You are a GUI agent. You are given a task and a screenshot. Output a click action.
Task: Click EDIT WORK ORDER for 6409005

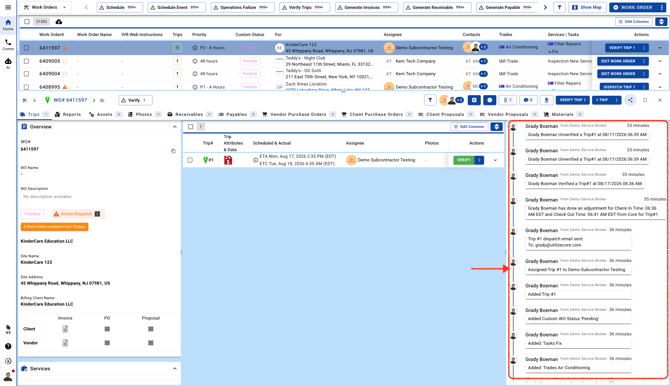[x=618, y=61]
